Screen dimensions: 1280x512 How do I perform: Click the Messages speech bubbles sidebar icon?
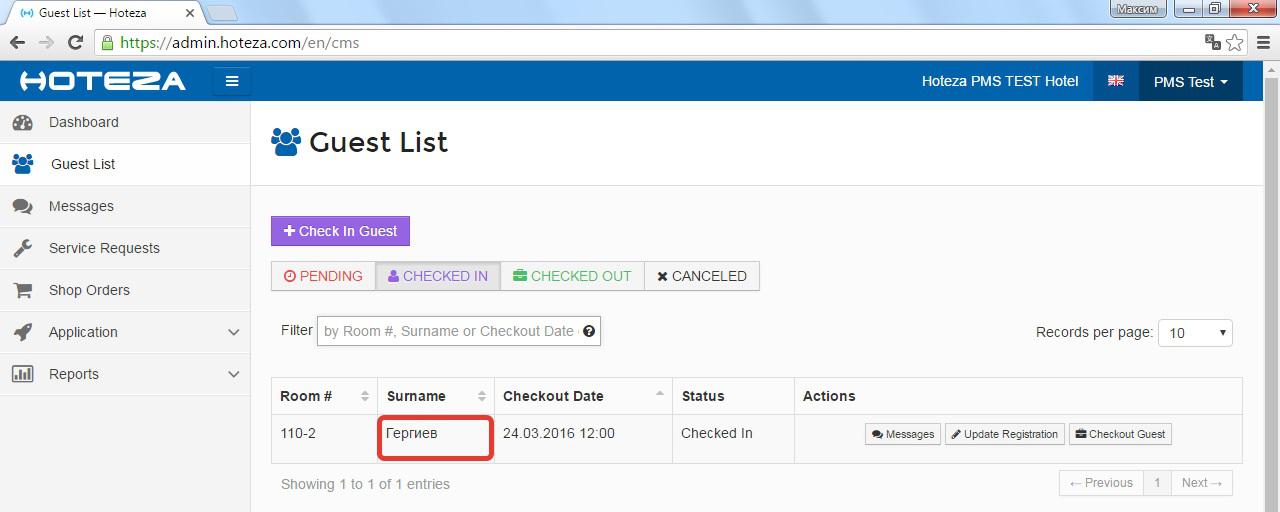point(22,206)
